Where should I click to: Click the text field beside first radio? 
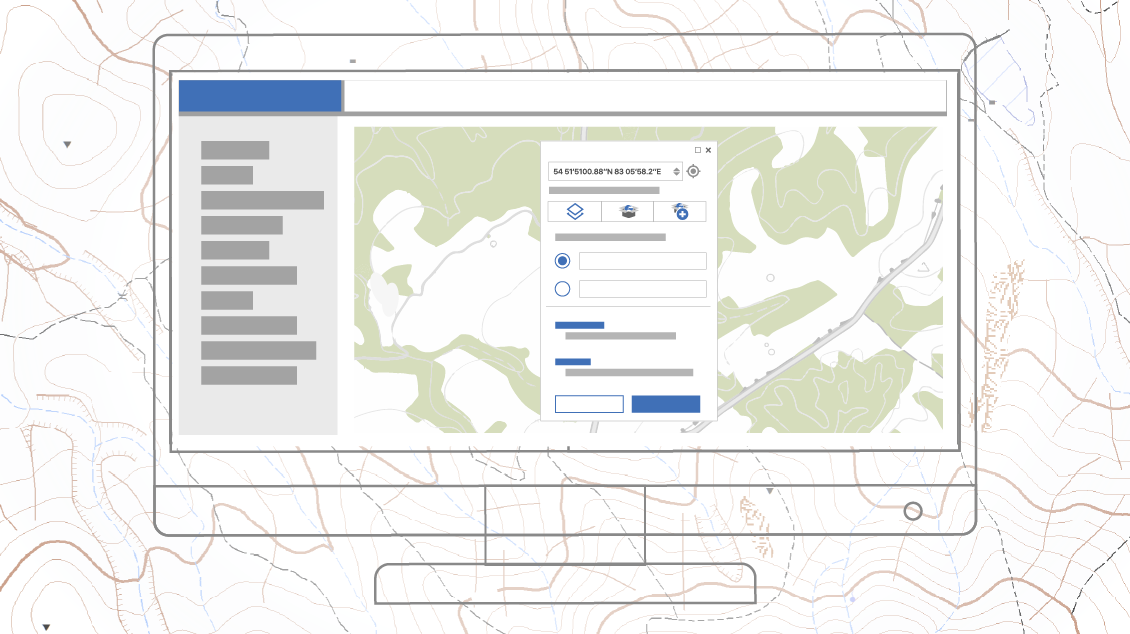642,261
